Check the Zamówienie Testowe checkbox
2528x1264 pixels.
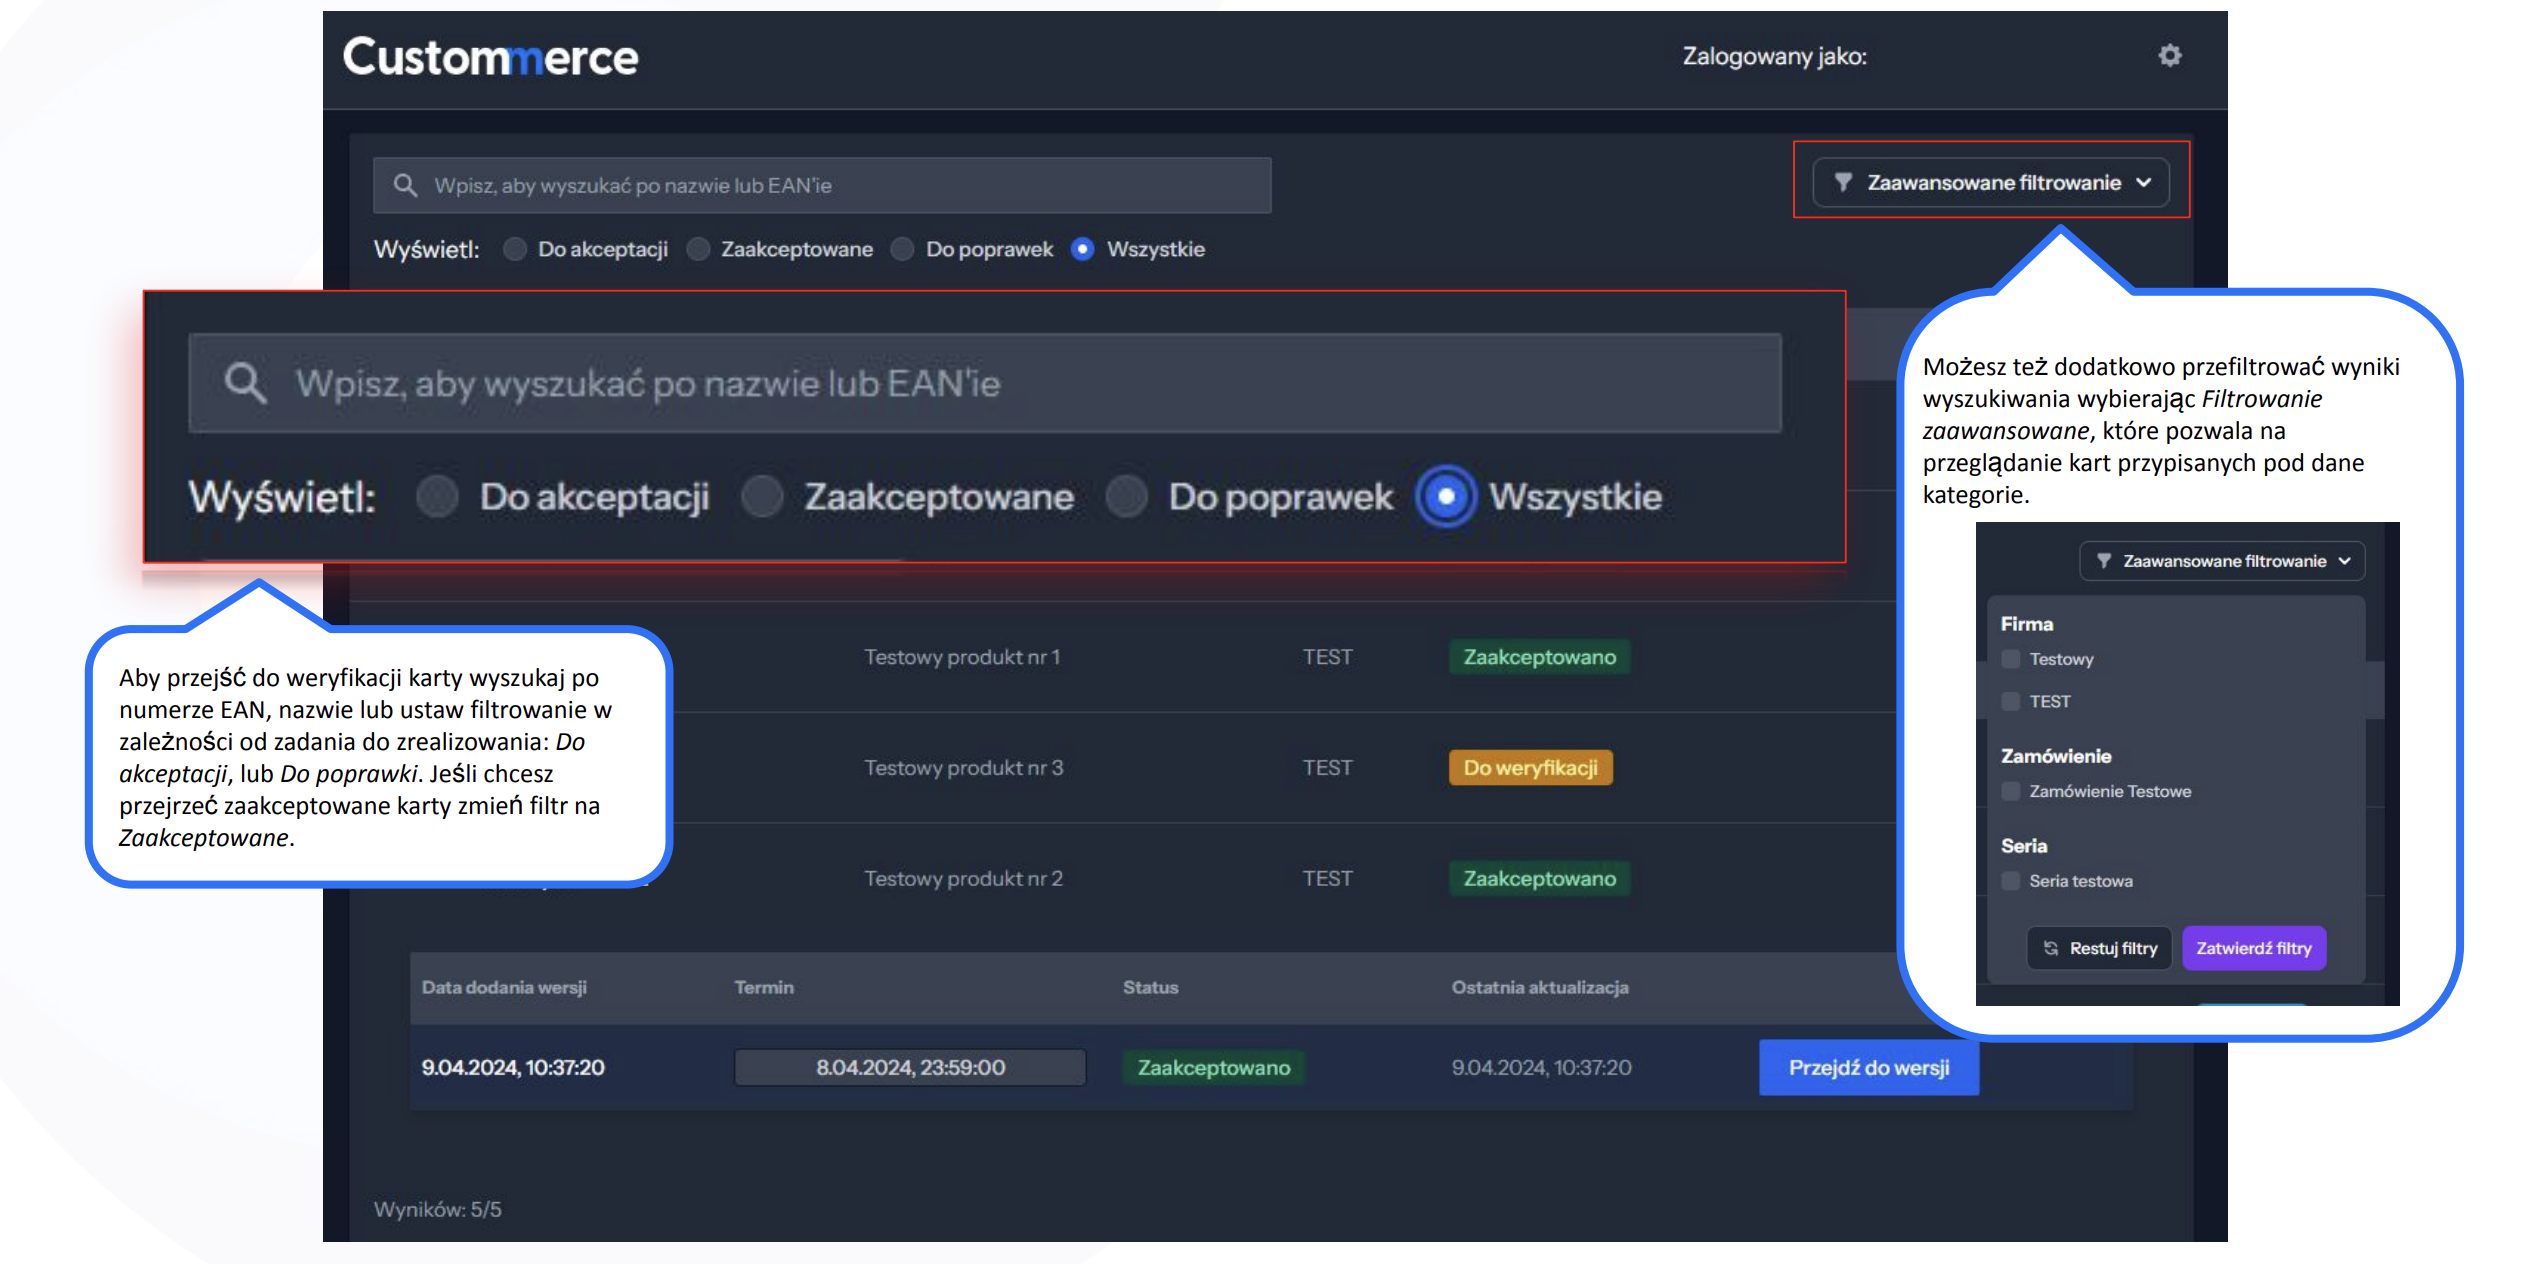pos(2009,791)
